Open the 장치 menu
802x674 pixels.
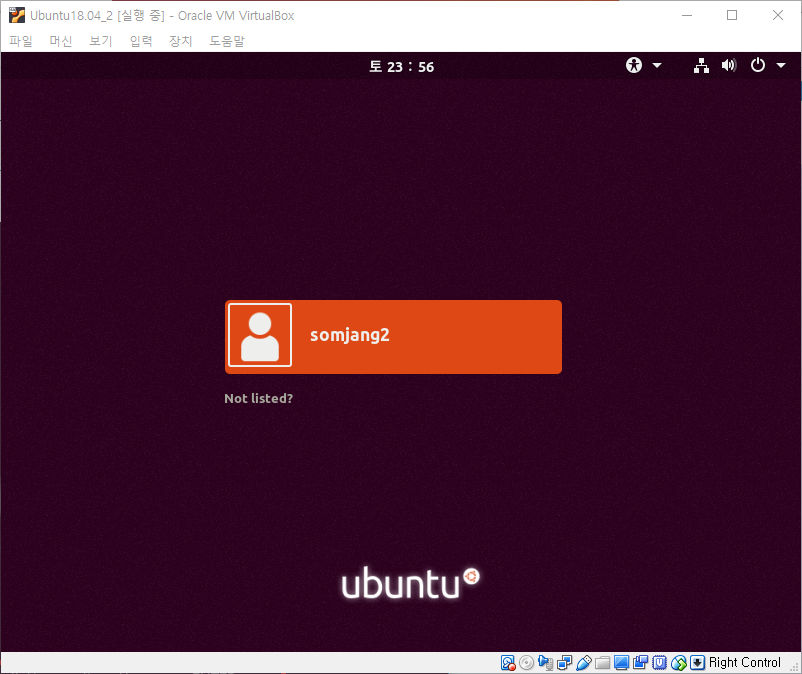click(181, 41)
